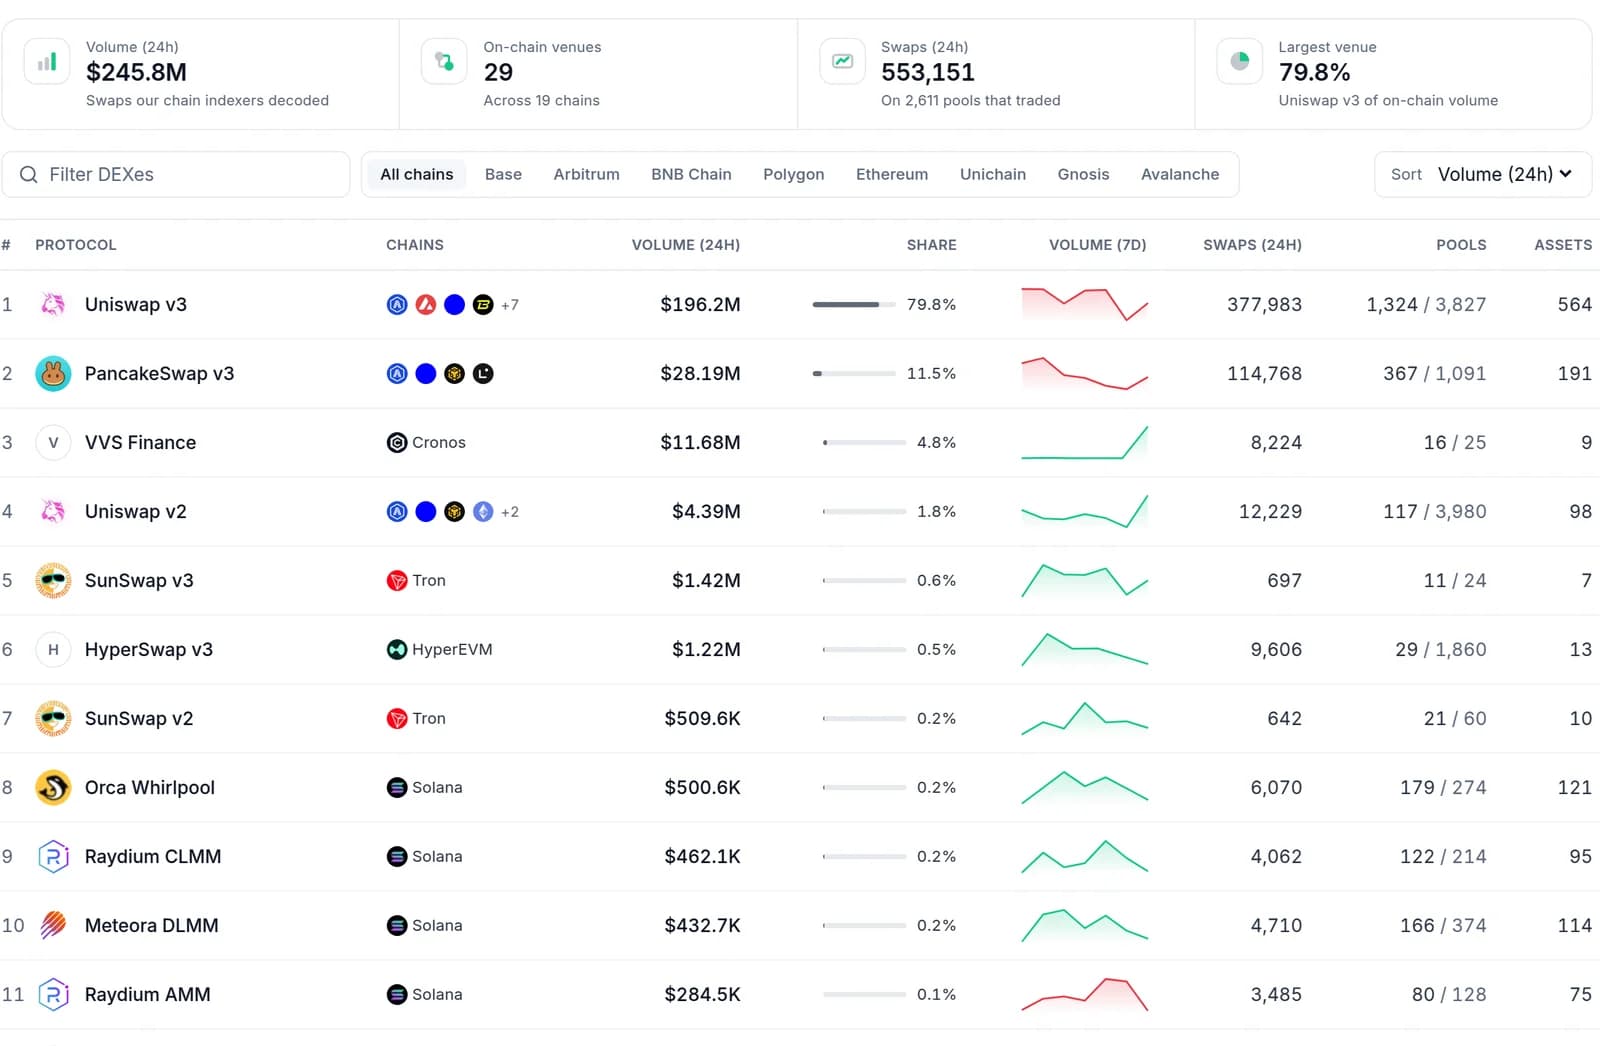Viewport: 1600px width, 1046px height.
Task: Open the Sort Volume (24h) dropdown
Action: pyautogui.click(x=1483, y=175)
